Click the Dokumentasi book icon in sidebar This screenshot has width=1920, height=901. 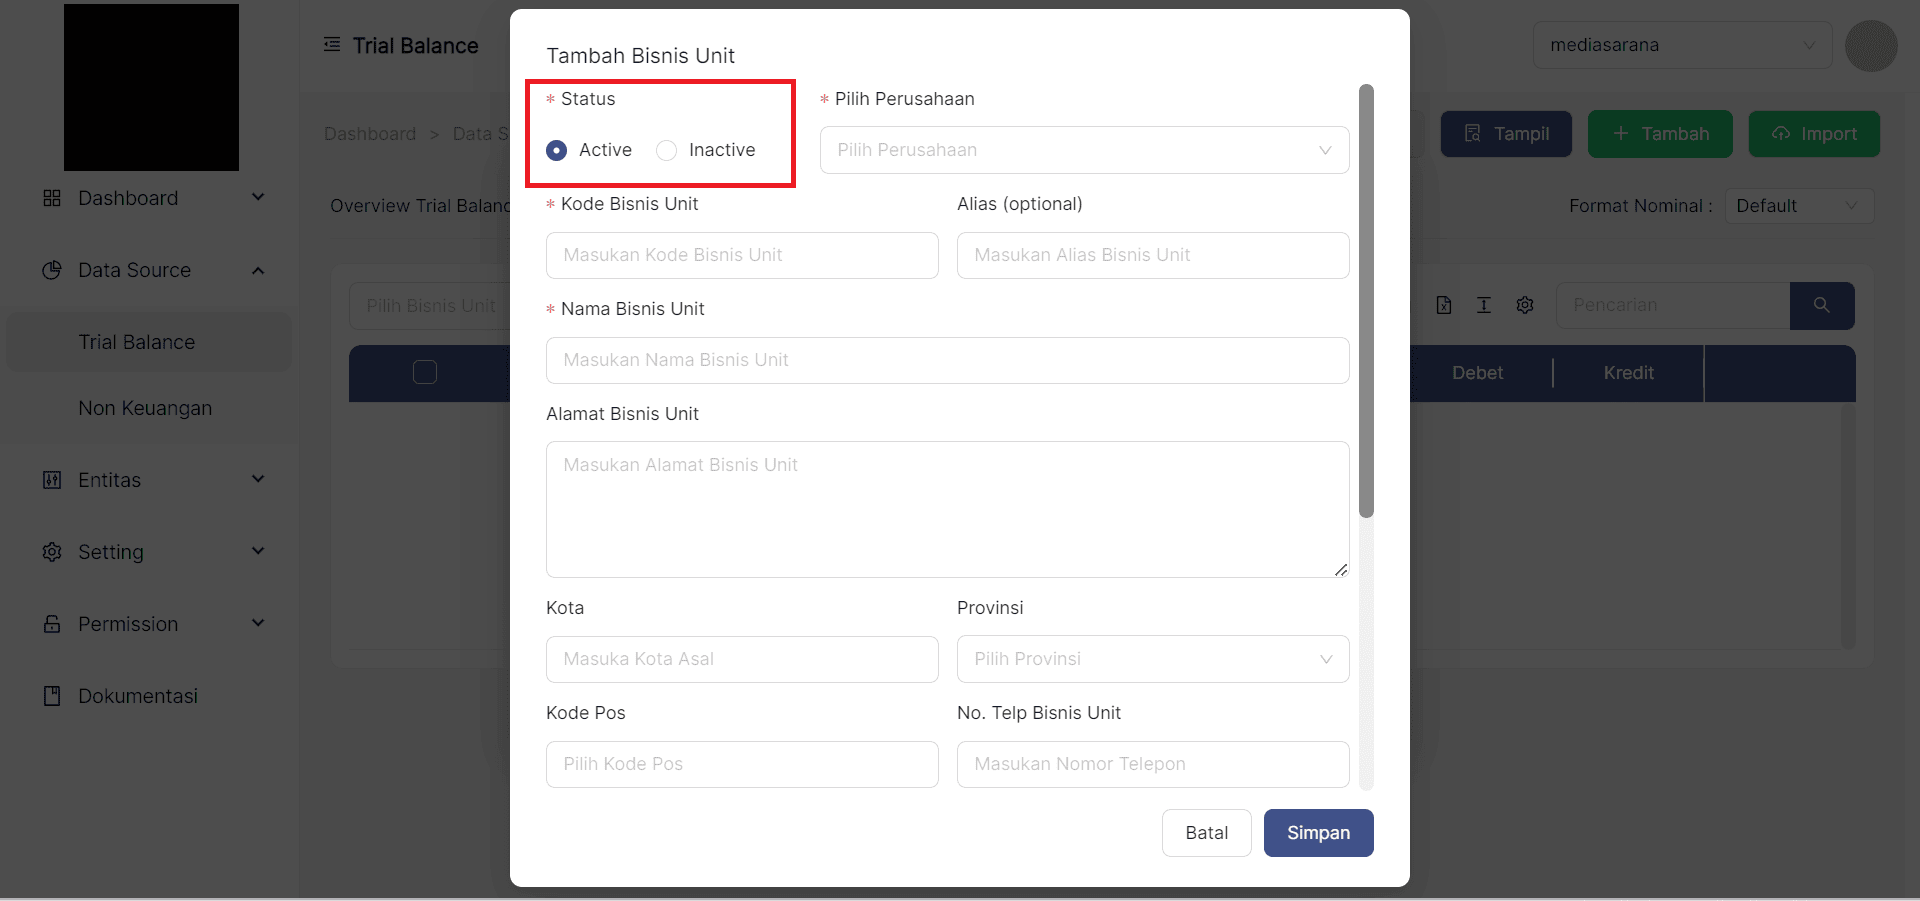tap(52, 696)
